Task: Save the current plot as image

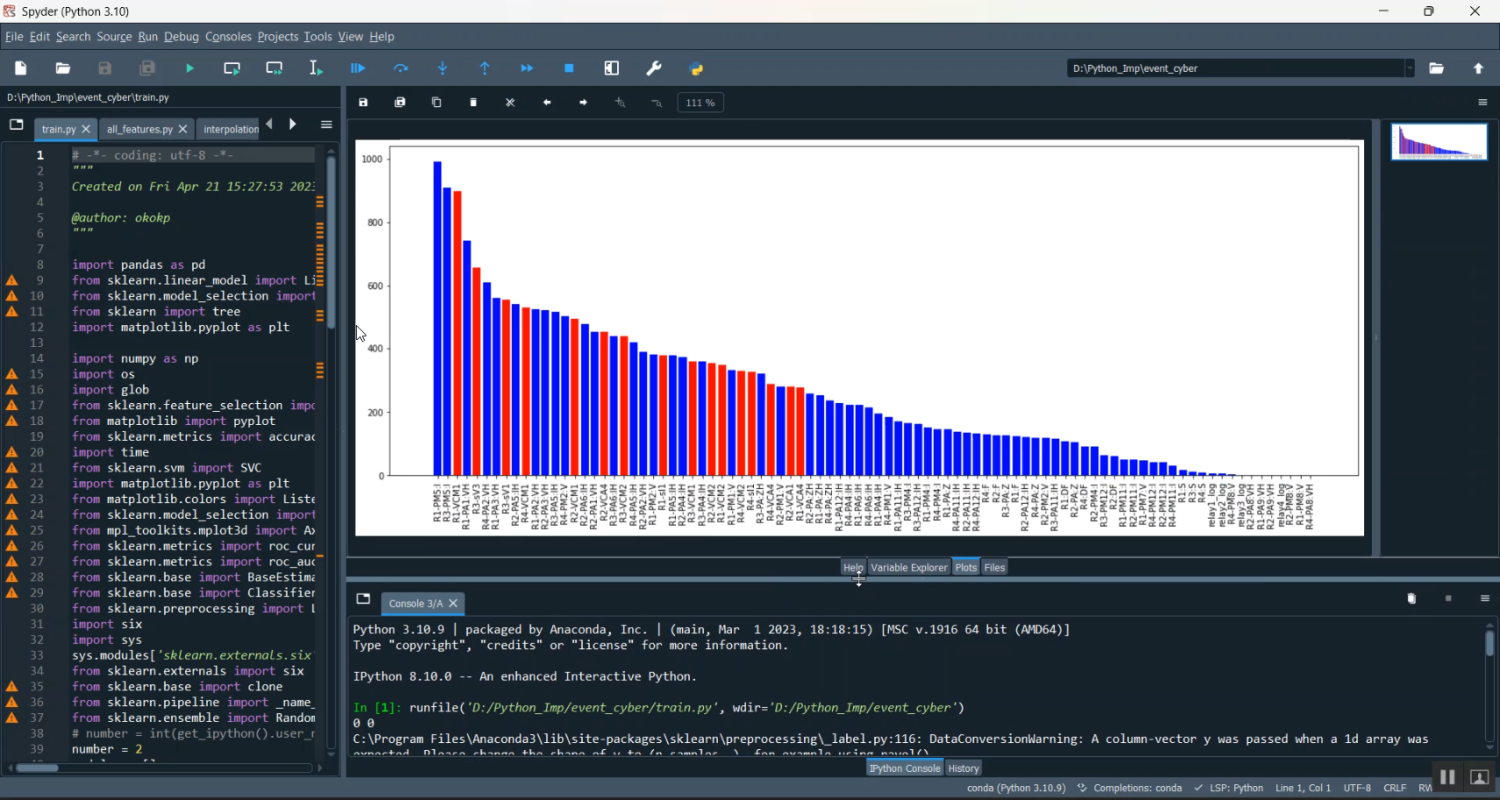Action: click(363, 101)
